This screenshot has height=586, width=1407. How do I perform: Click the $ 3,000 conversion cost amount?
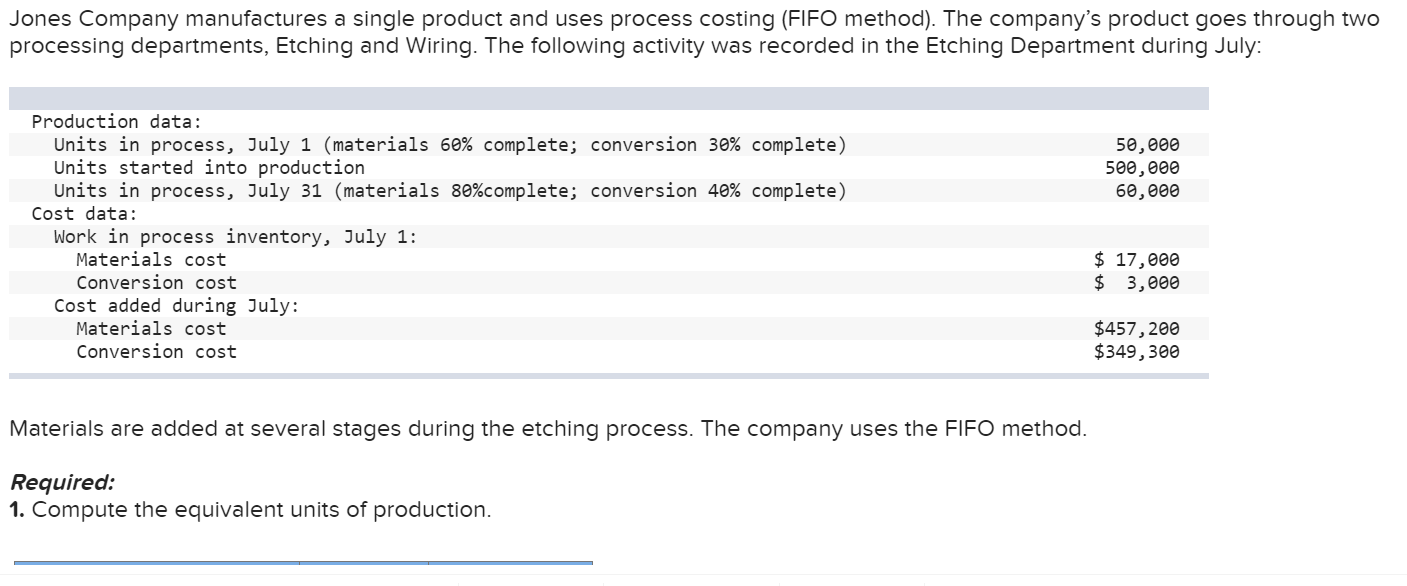click(1137, 282)
